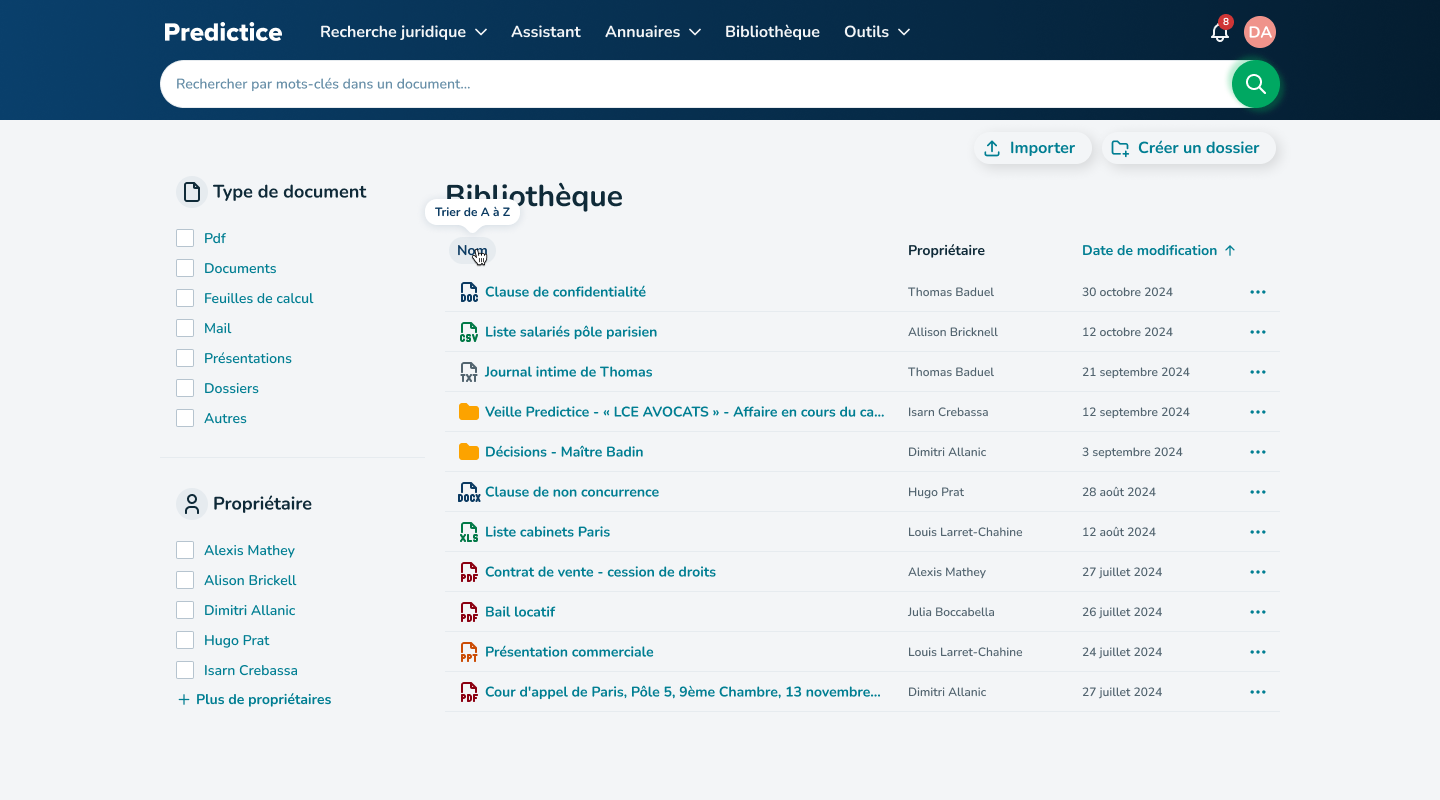
Task: Open more options for Clause de non concurrence
Action: coord(1258,492)
